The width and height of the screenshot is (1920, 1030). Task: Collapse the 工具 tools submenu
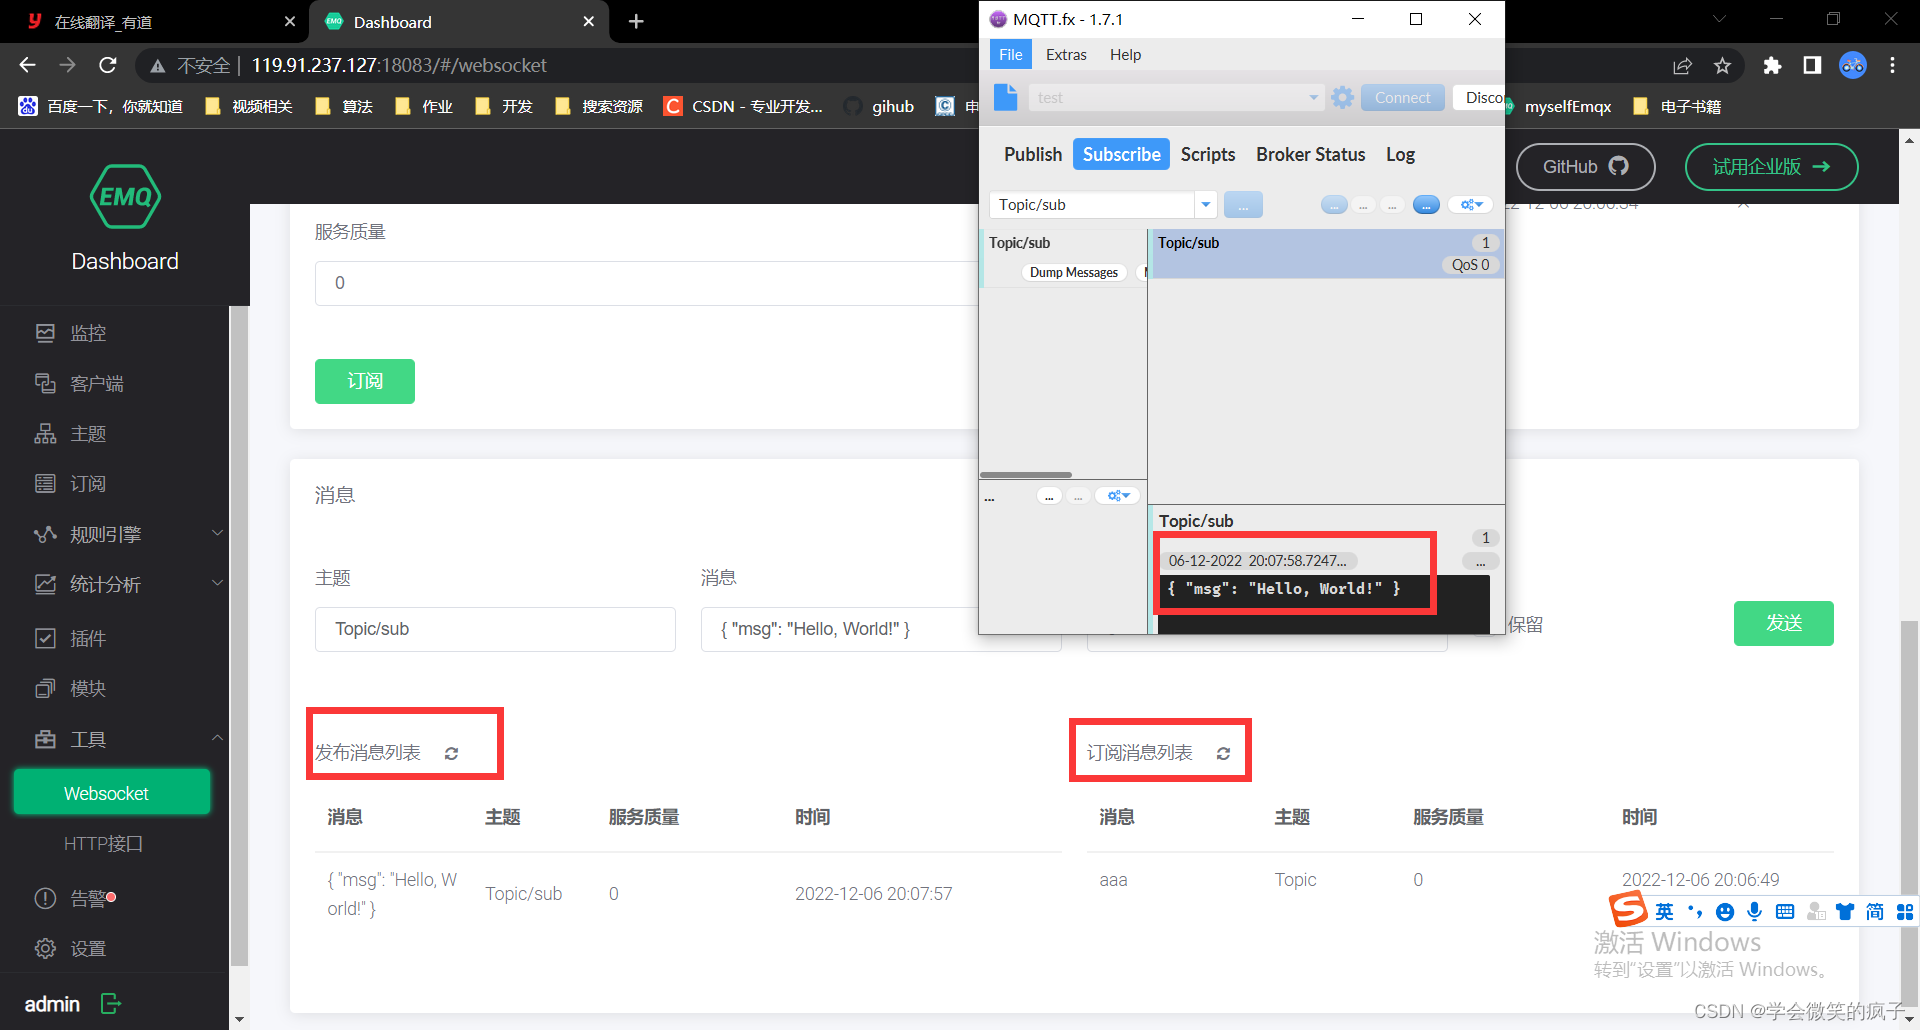217,738
